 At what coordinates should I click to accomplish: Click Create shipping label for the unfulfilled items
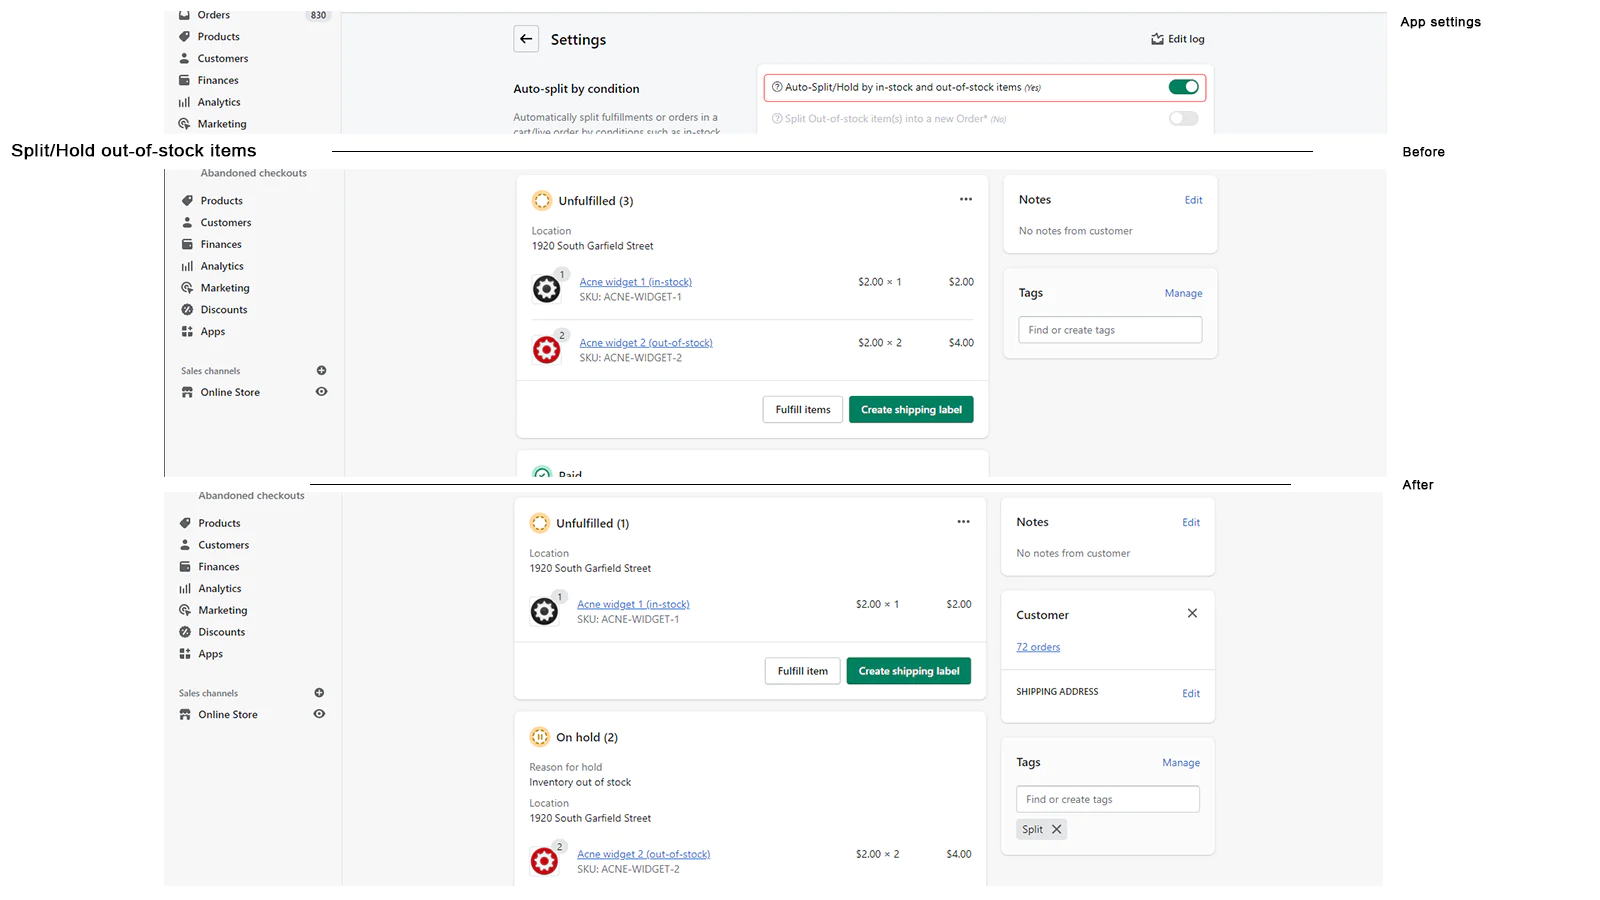tap(910, 409)
